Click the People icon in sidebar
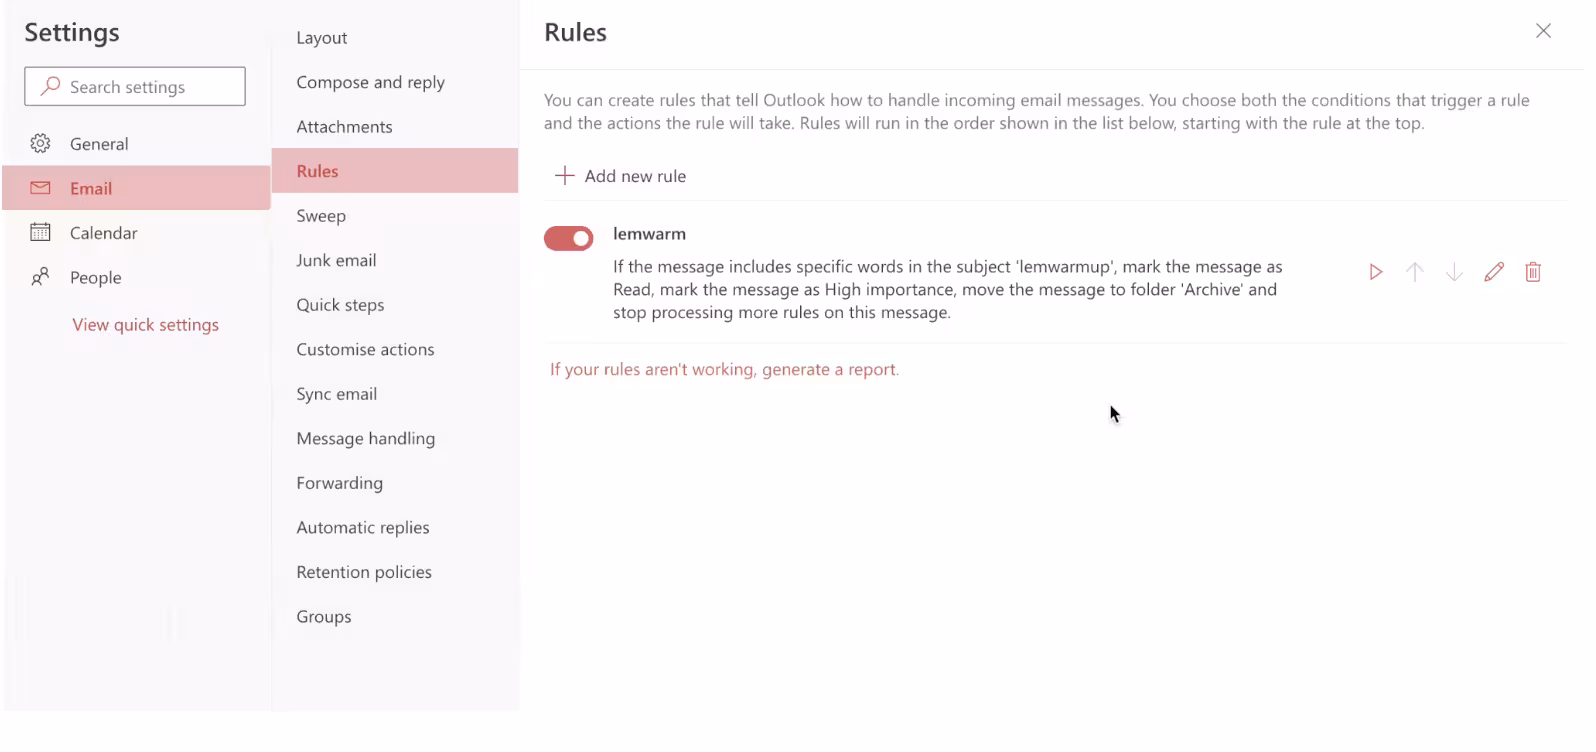This screenshot has width=1596, height=752. point(40,277)
